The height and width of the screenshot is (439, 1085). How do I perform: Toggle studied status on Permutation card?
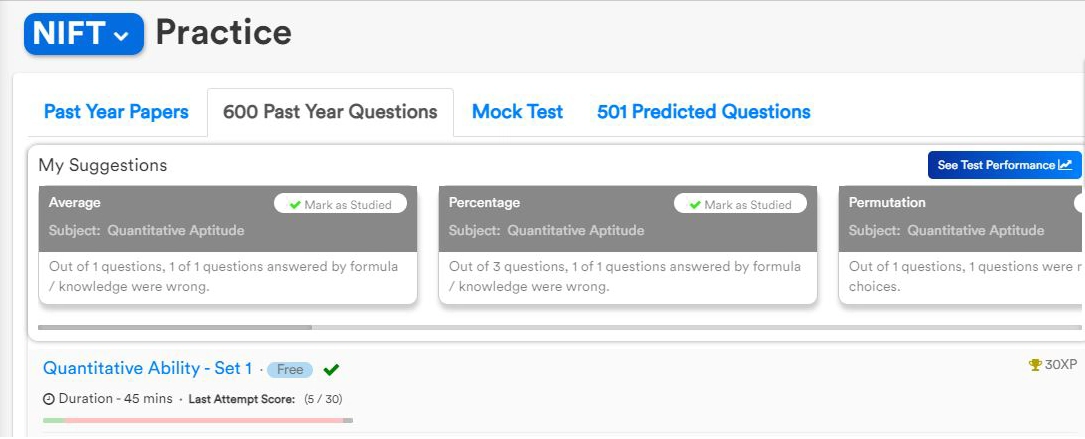point(1078,204)
